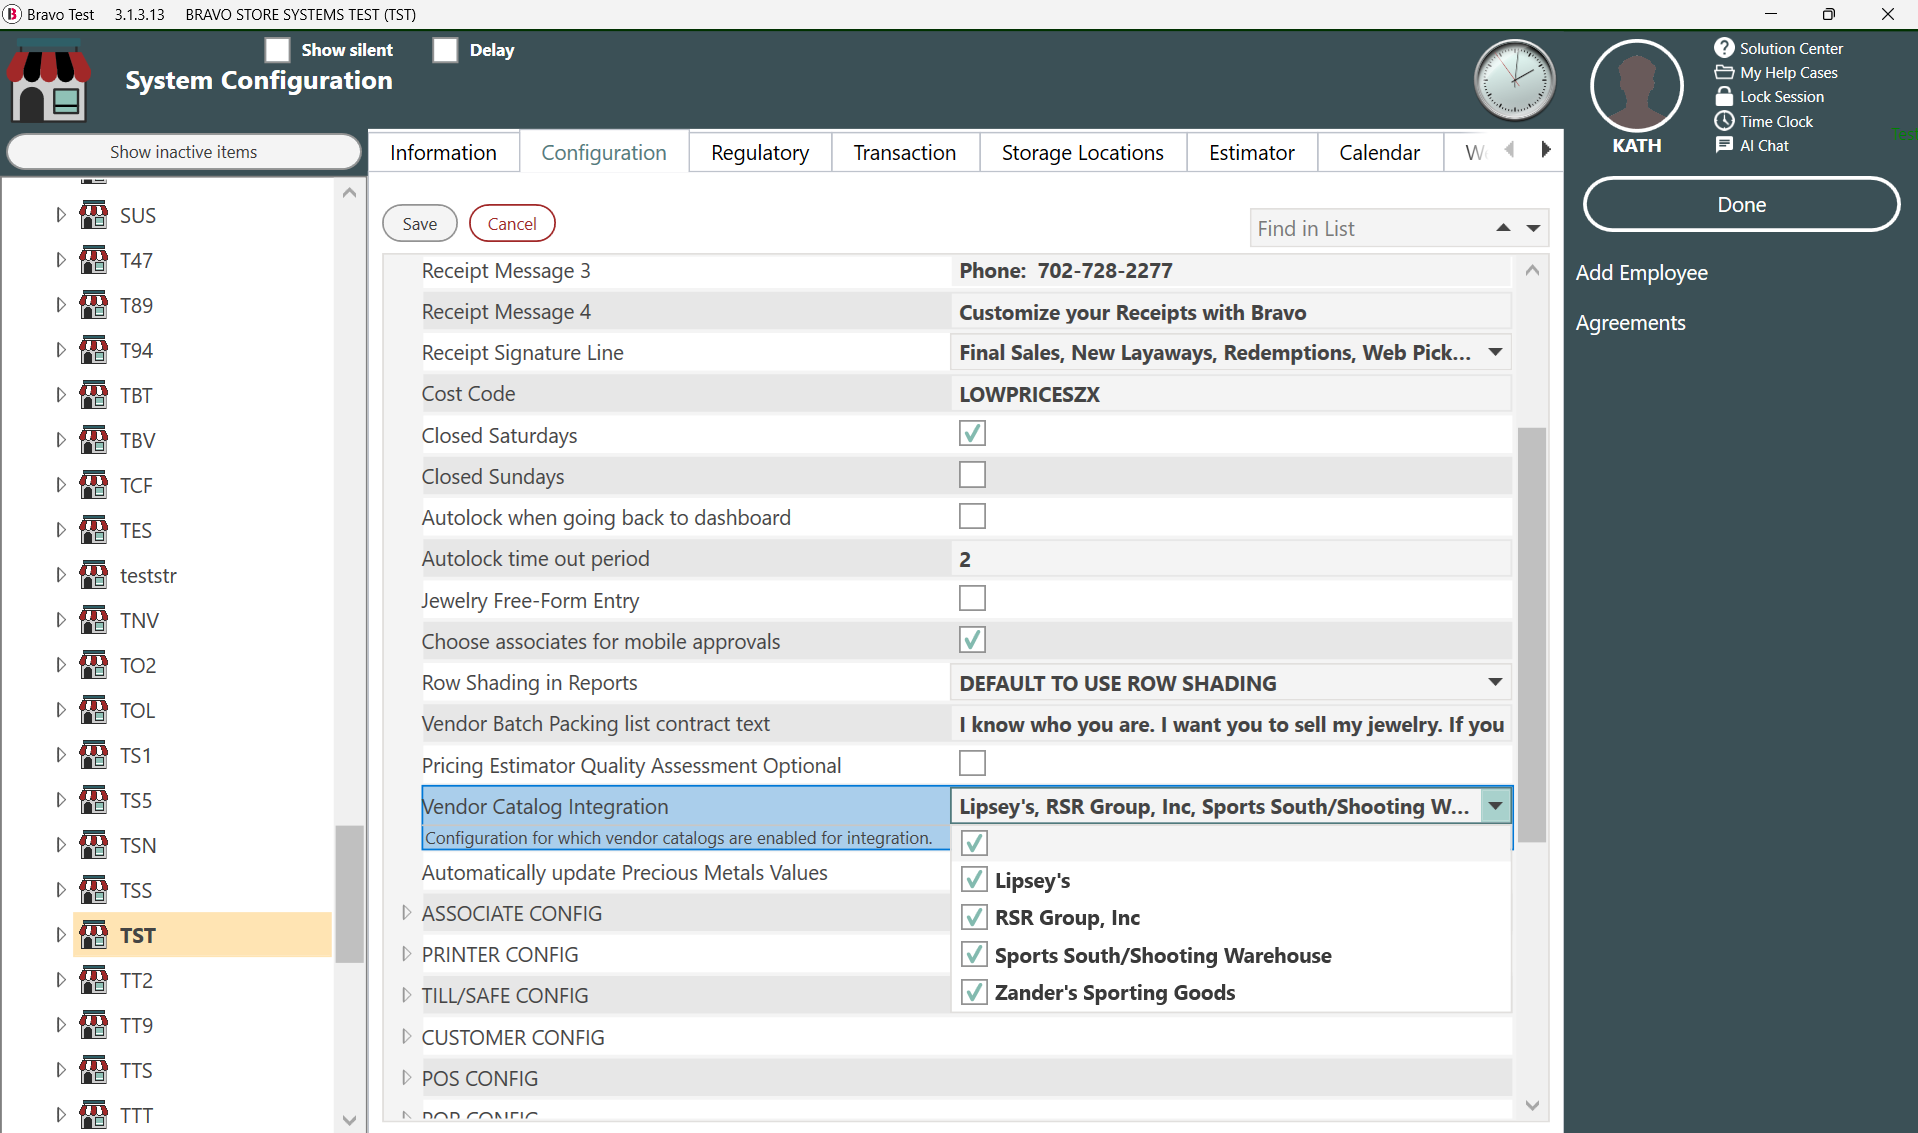Image resolution: width=1918 pixels, height=1133 pixels.
Task: Expand the TS1 tree node
Action: 60,755
